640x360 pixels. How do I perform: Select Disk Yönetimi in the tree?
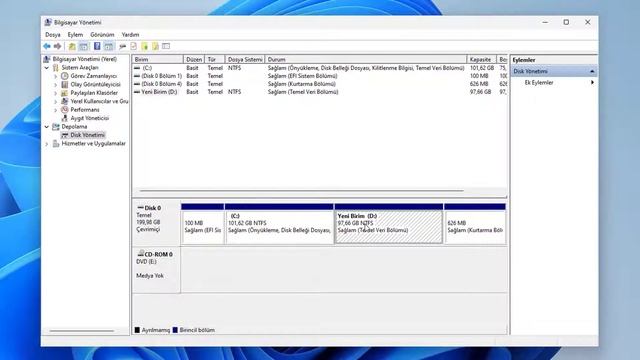coord(87,135)
